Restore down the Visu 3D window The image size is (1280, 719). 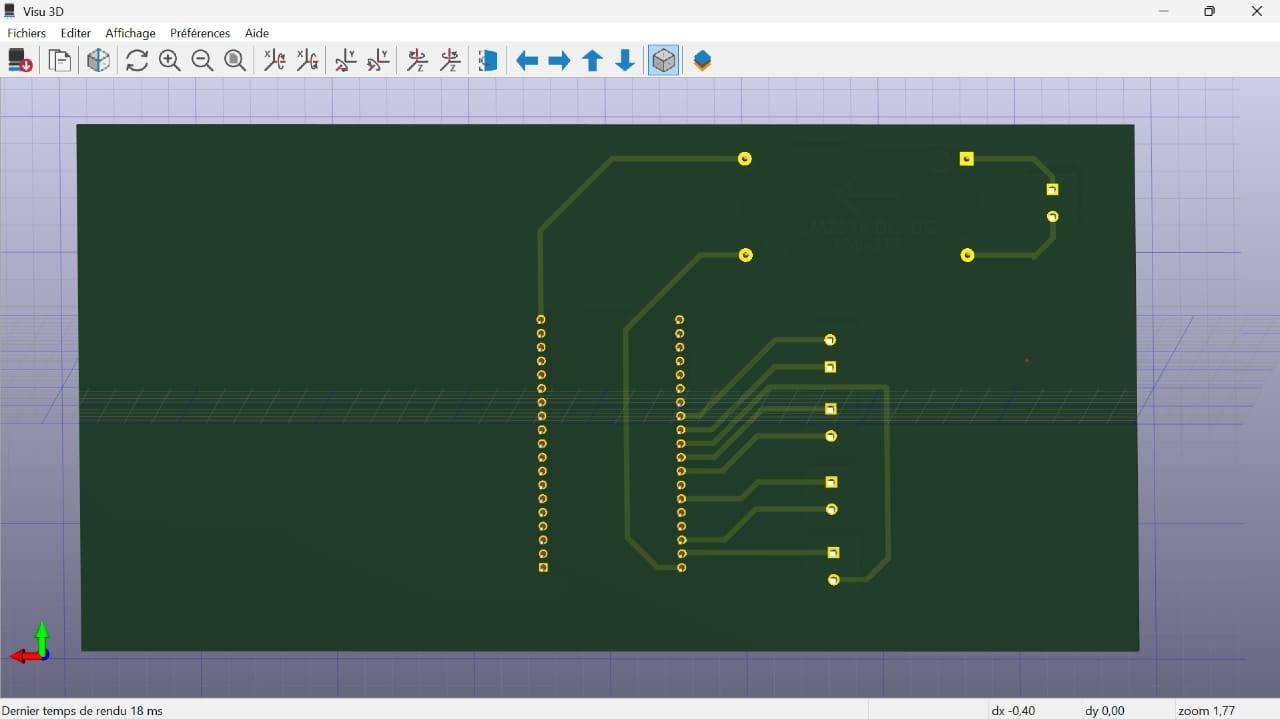(1209, 11)
